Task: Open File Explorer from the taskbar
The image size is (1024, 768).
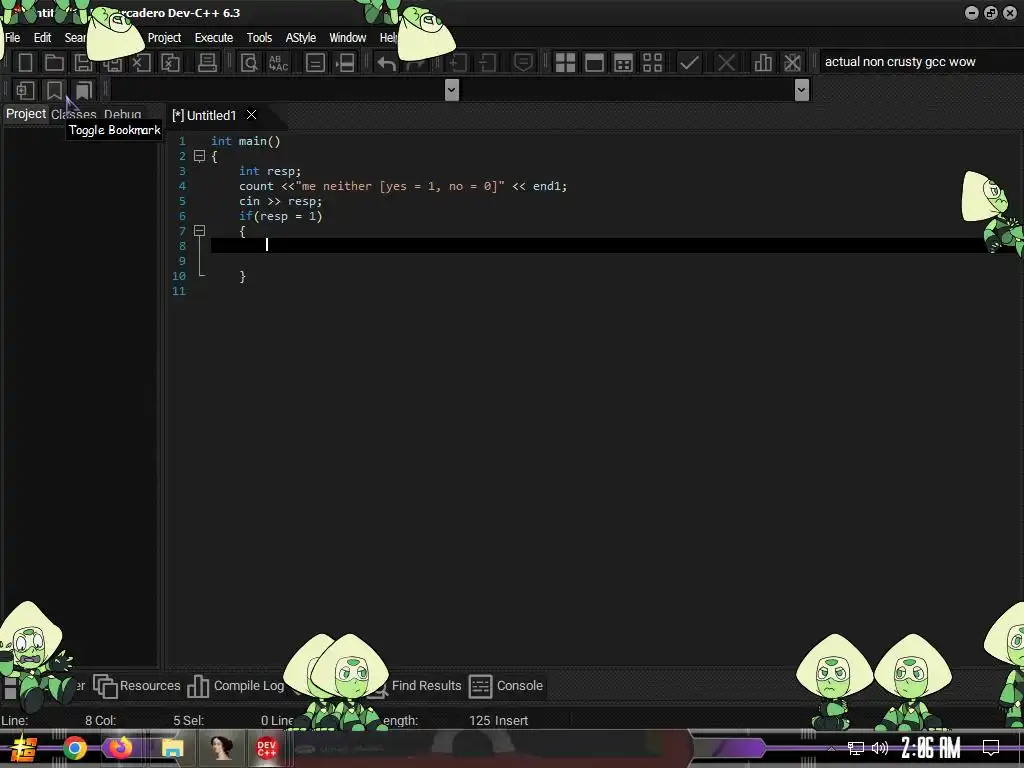Action: (x=172, y=748)
